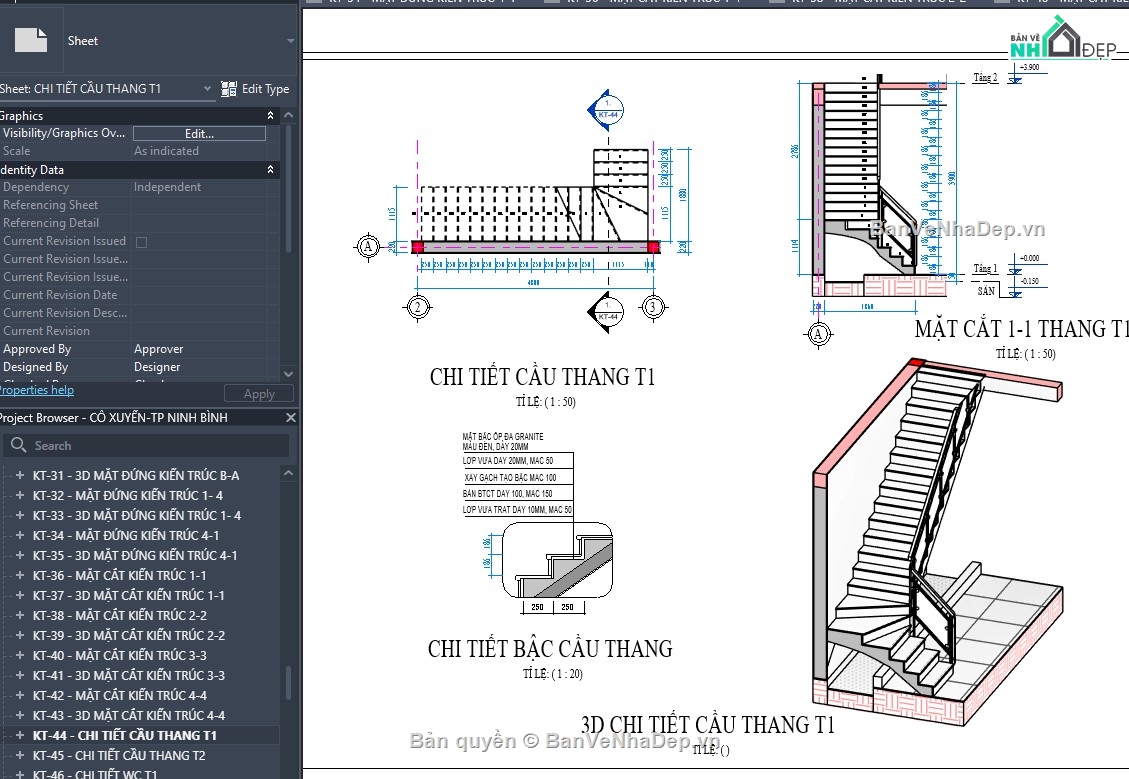Screen dimensions: 1129x779
Task: Select sheet KT-36 - MẶT CẮT KIẾN TRÚC 1-1
Action: [119, 575]
